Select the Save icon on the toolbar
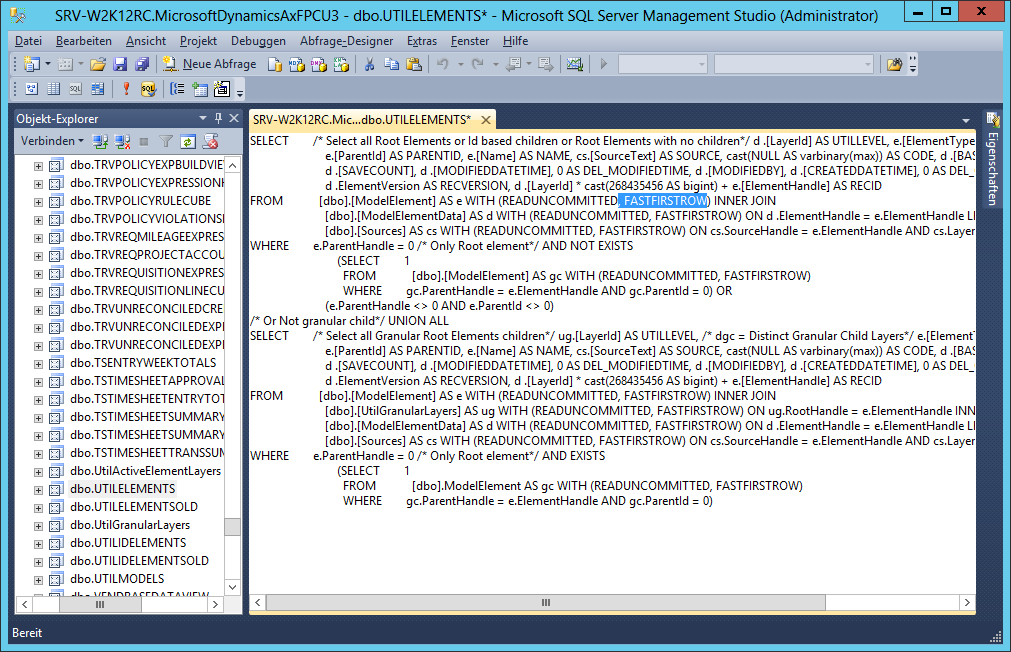The image size is (1011, 652). pyautogui.click(x=120, y=64)
